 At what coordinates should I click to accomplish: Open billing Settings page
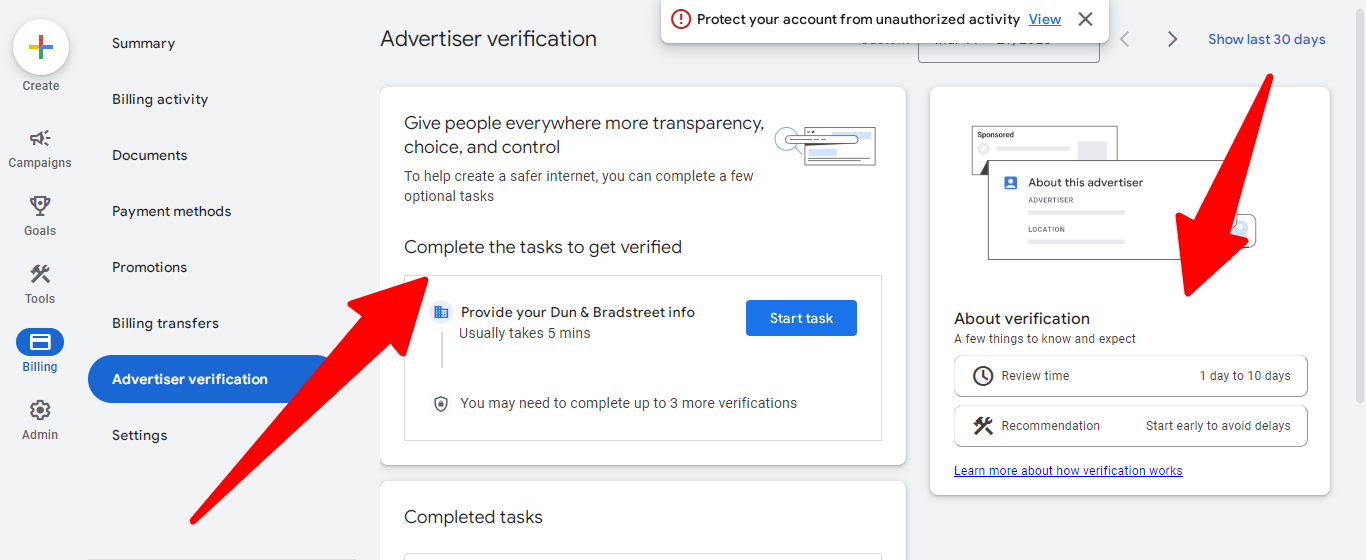pyautogui.click(x=140, y=435)
